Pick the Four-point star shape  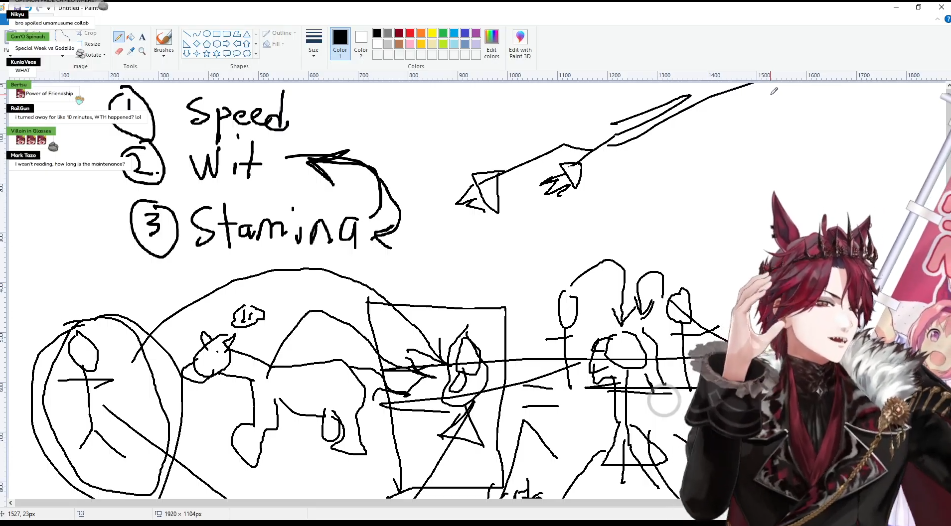(x=197, y=53)
